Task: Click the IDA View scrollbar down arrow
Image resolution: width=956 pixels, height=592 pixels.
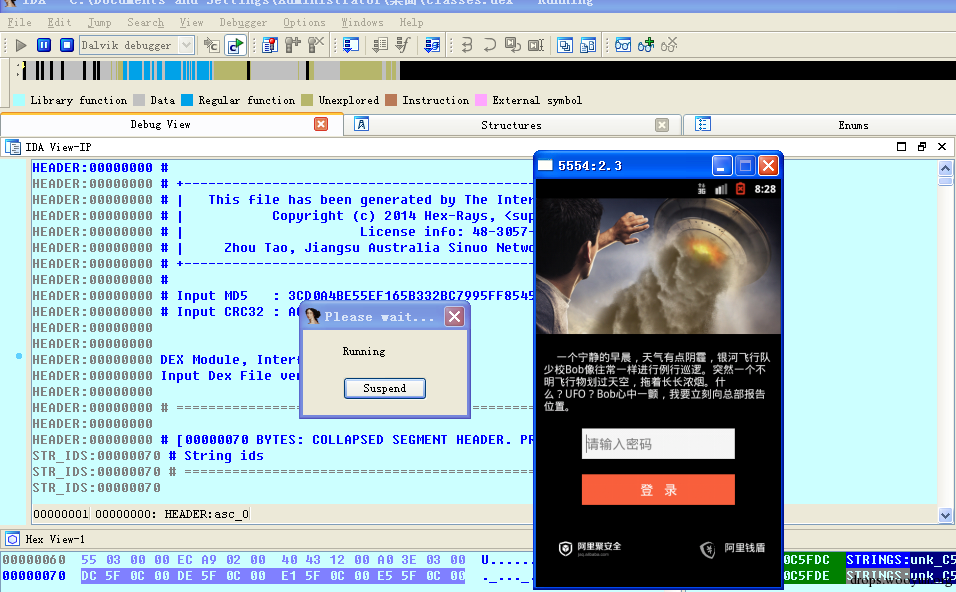Action: pos(945,515)
